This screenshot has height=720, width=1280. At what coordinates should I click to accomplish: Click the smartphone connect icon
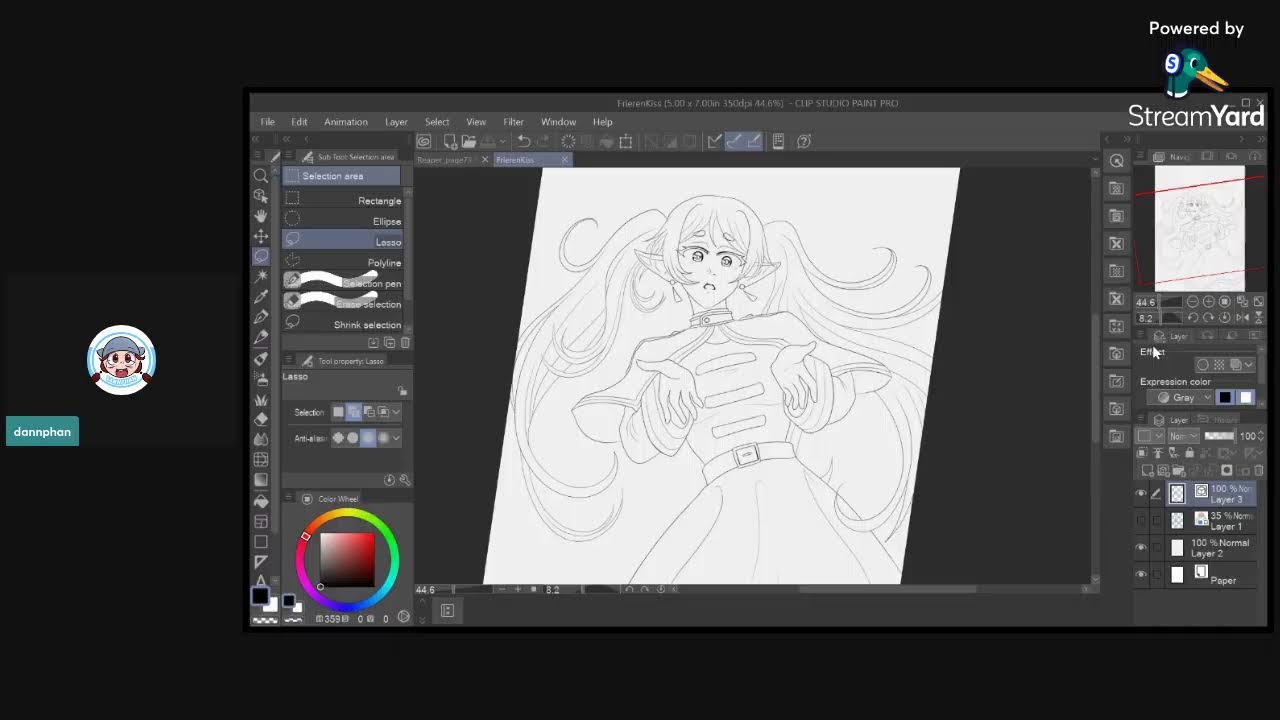tap(778, 141)
